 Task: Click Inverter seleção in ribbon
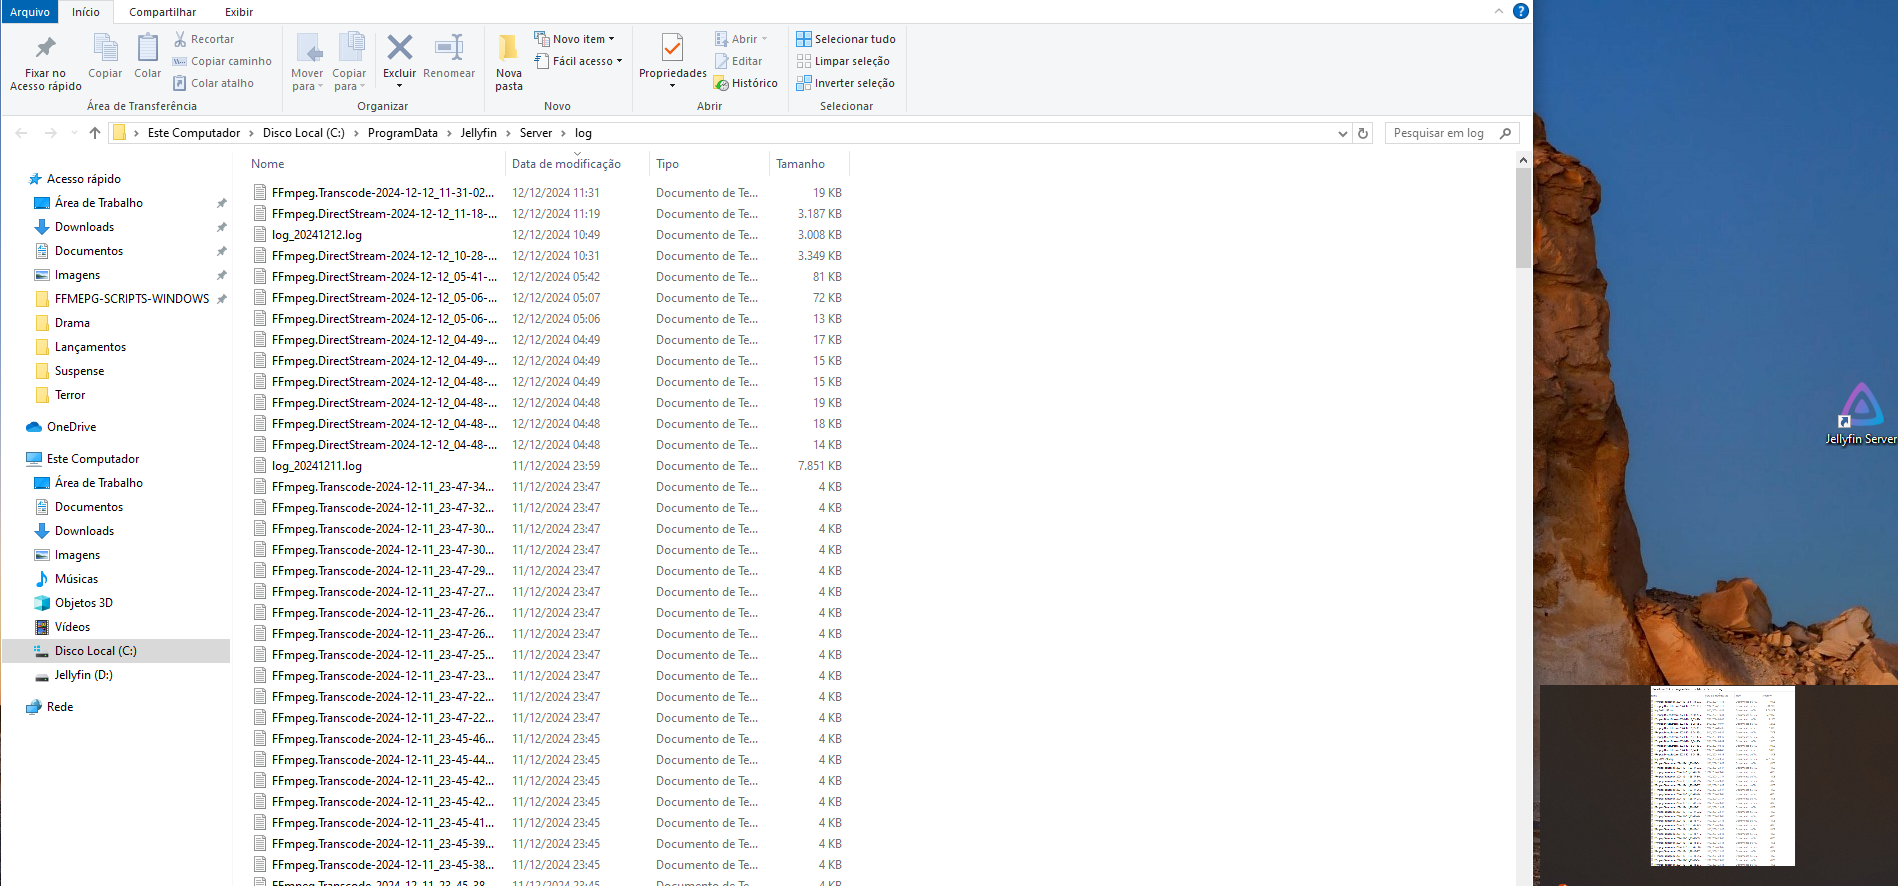846,84
